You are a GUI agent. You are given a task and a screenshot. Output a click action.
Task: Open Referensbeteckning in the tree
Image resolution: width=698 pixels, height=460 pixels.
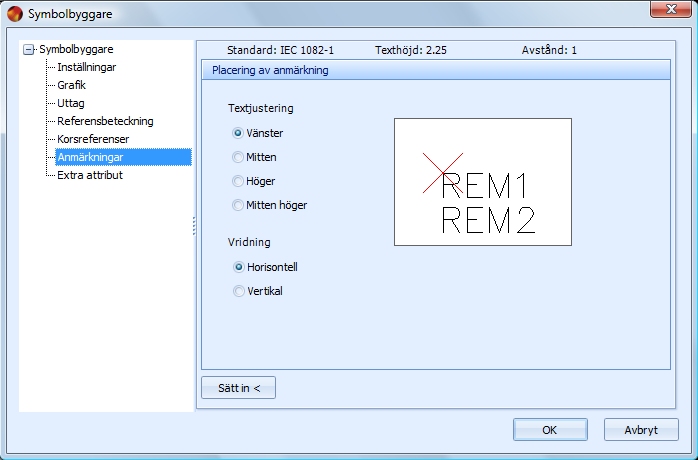105,121
